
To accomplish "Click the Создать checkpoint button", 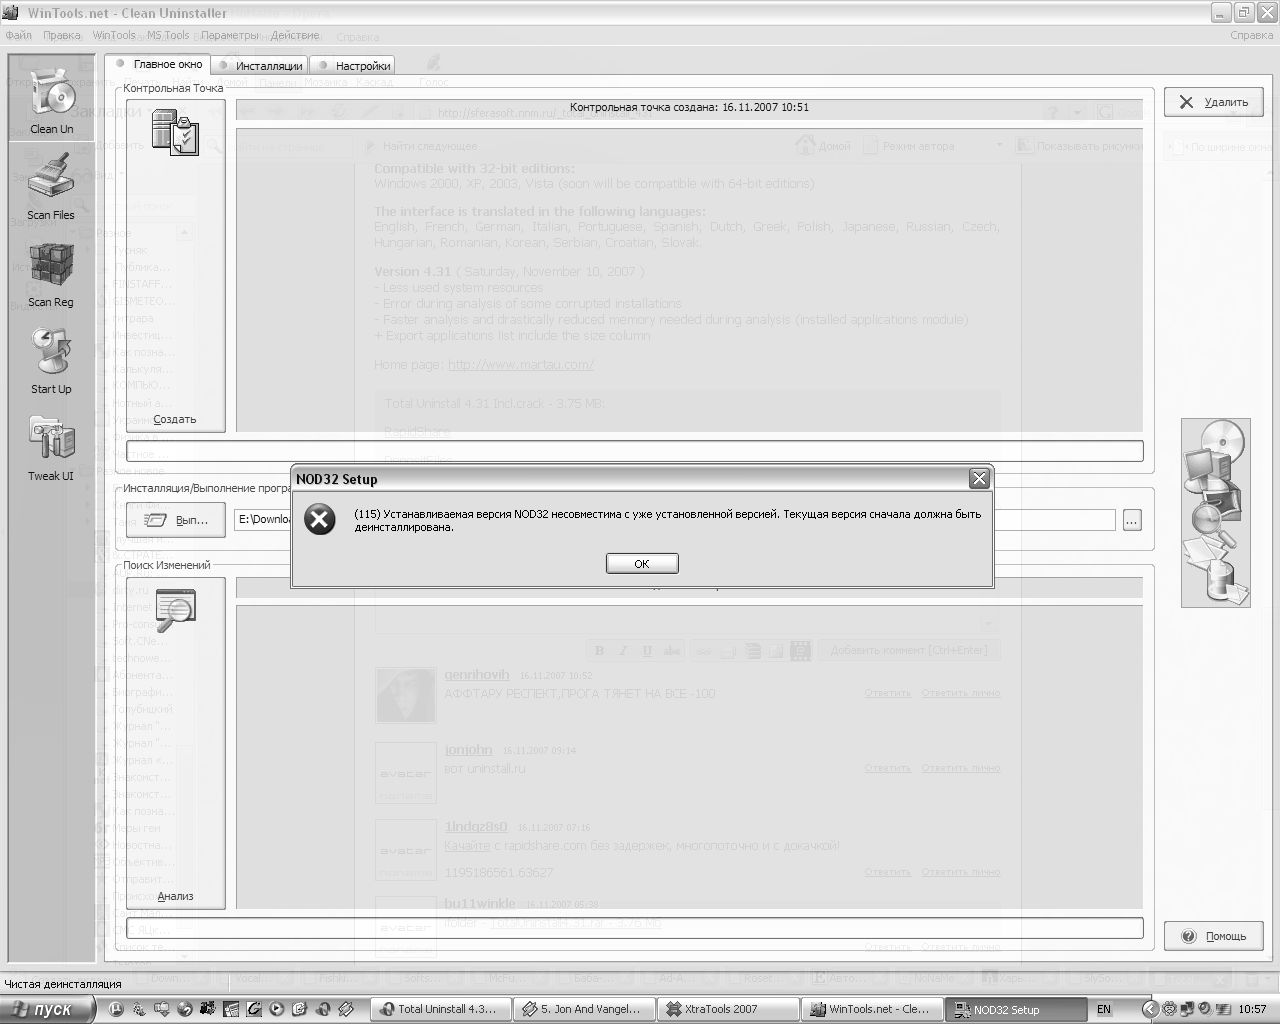I will pos(175,265).
